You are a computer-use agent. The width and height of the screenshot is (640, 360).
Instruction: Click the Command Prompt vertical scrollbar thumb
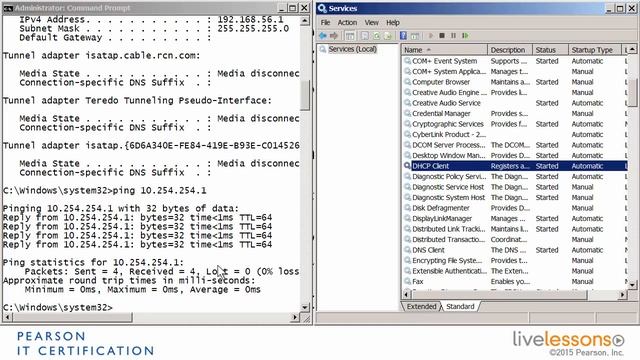pyautogui.click(x=305, y=95)
